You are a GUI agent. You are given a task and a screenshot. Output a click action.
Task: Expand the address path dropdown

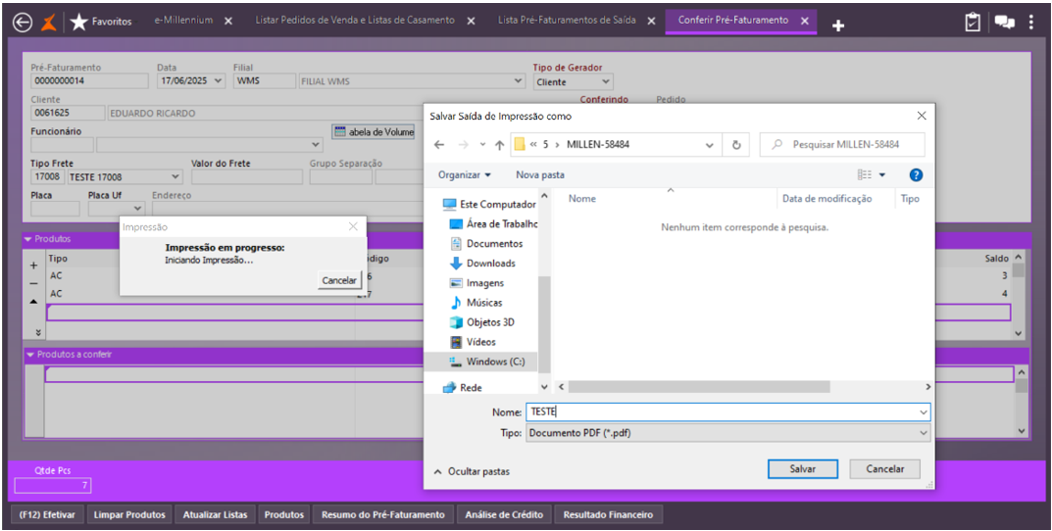point(709,144)
